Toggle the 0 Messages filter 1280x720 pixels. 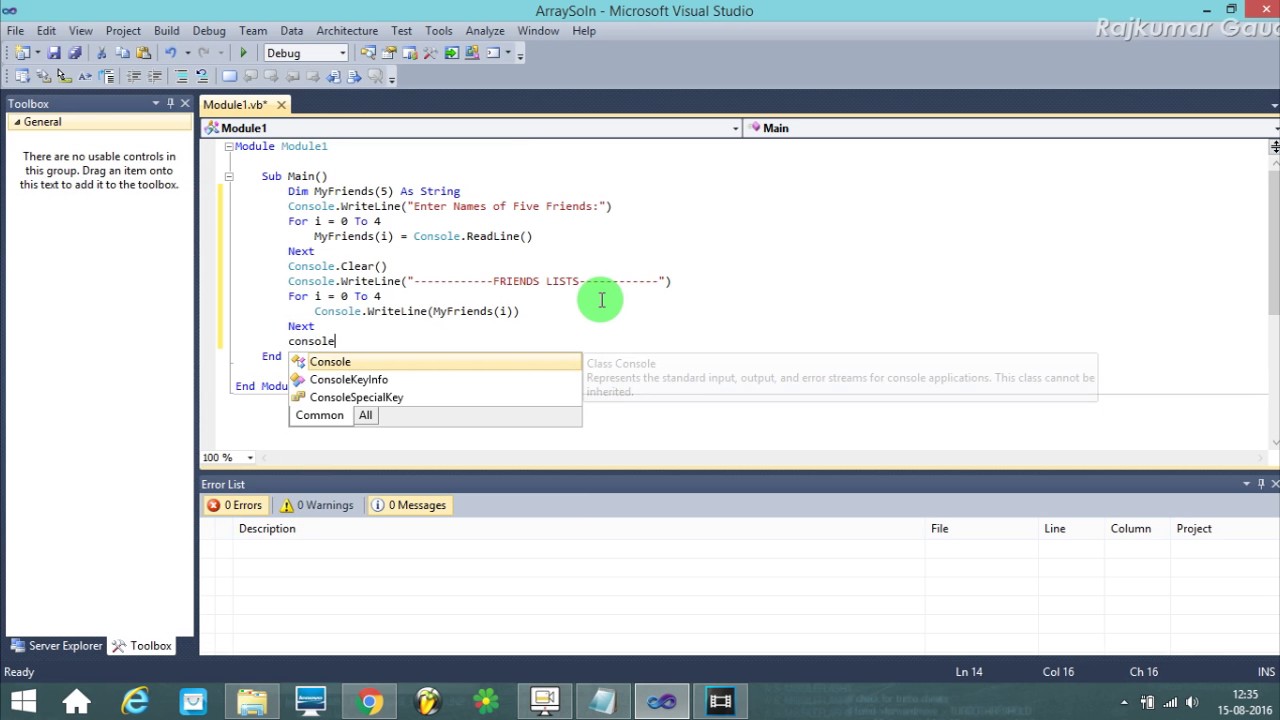coord(409,505)
